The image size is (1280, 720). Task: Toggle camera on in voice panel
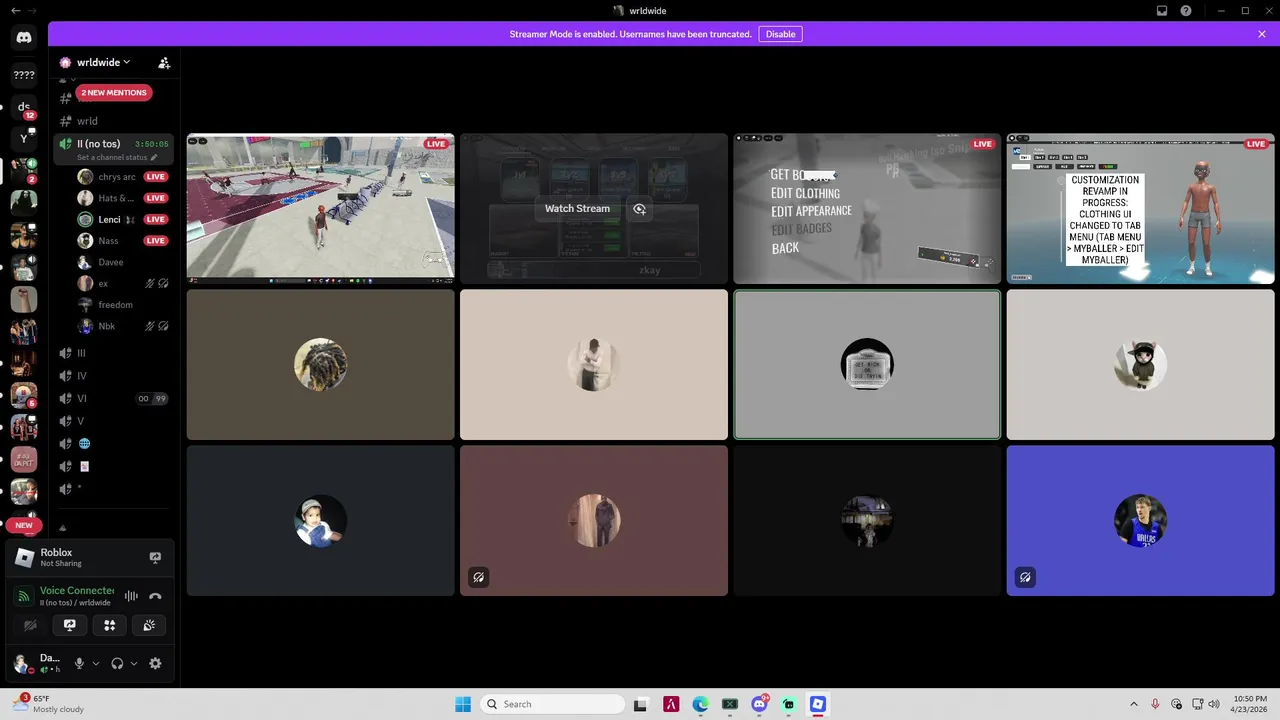pos(31,625)
